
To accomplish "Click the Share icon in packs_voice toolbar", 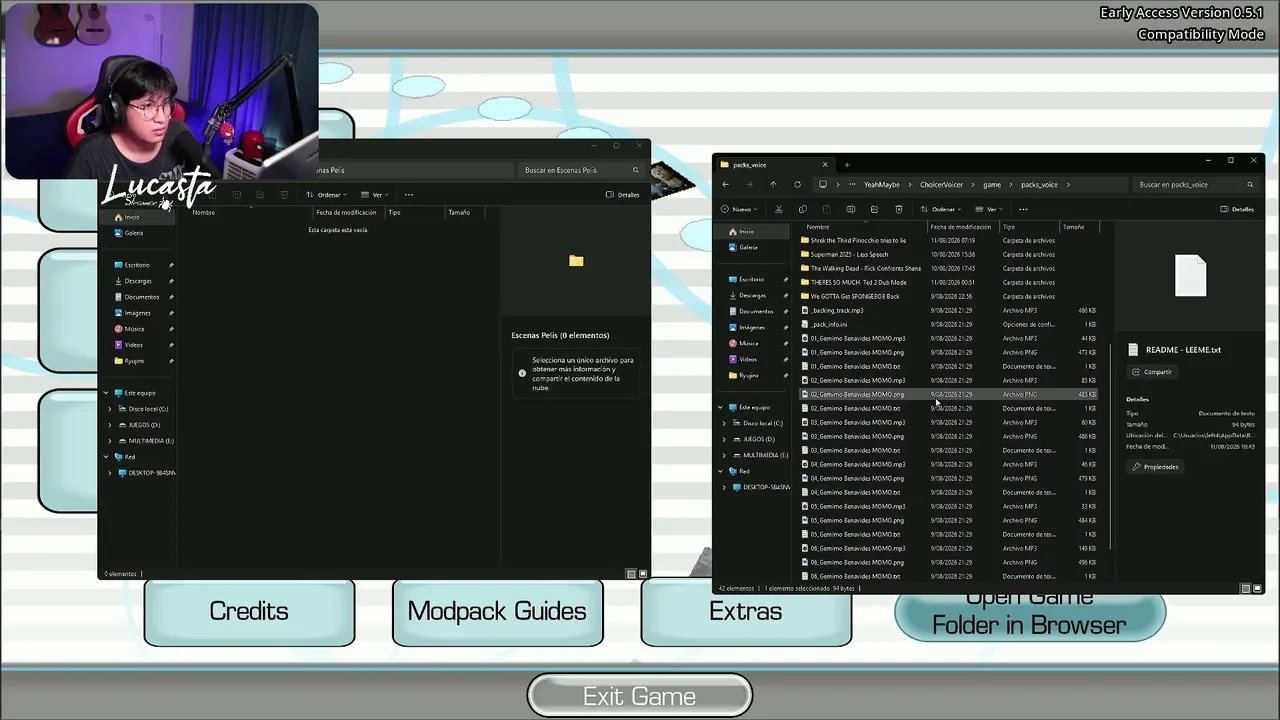I will tap(875, 209).
